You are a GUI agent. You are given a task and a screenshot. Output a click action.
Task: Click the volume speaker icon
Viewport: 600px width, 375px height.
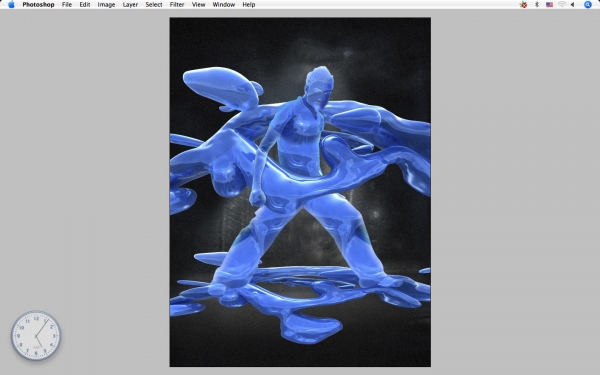(x=572, y=5)
